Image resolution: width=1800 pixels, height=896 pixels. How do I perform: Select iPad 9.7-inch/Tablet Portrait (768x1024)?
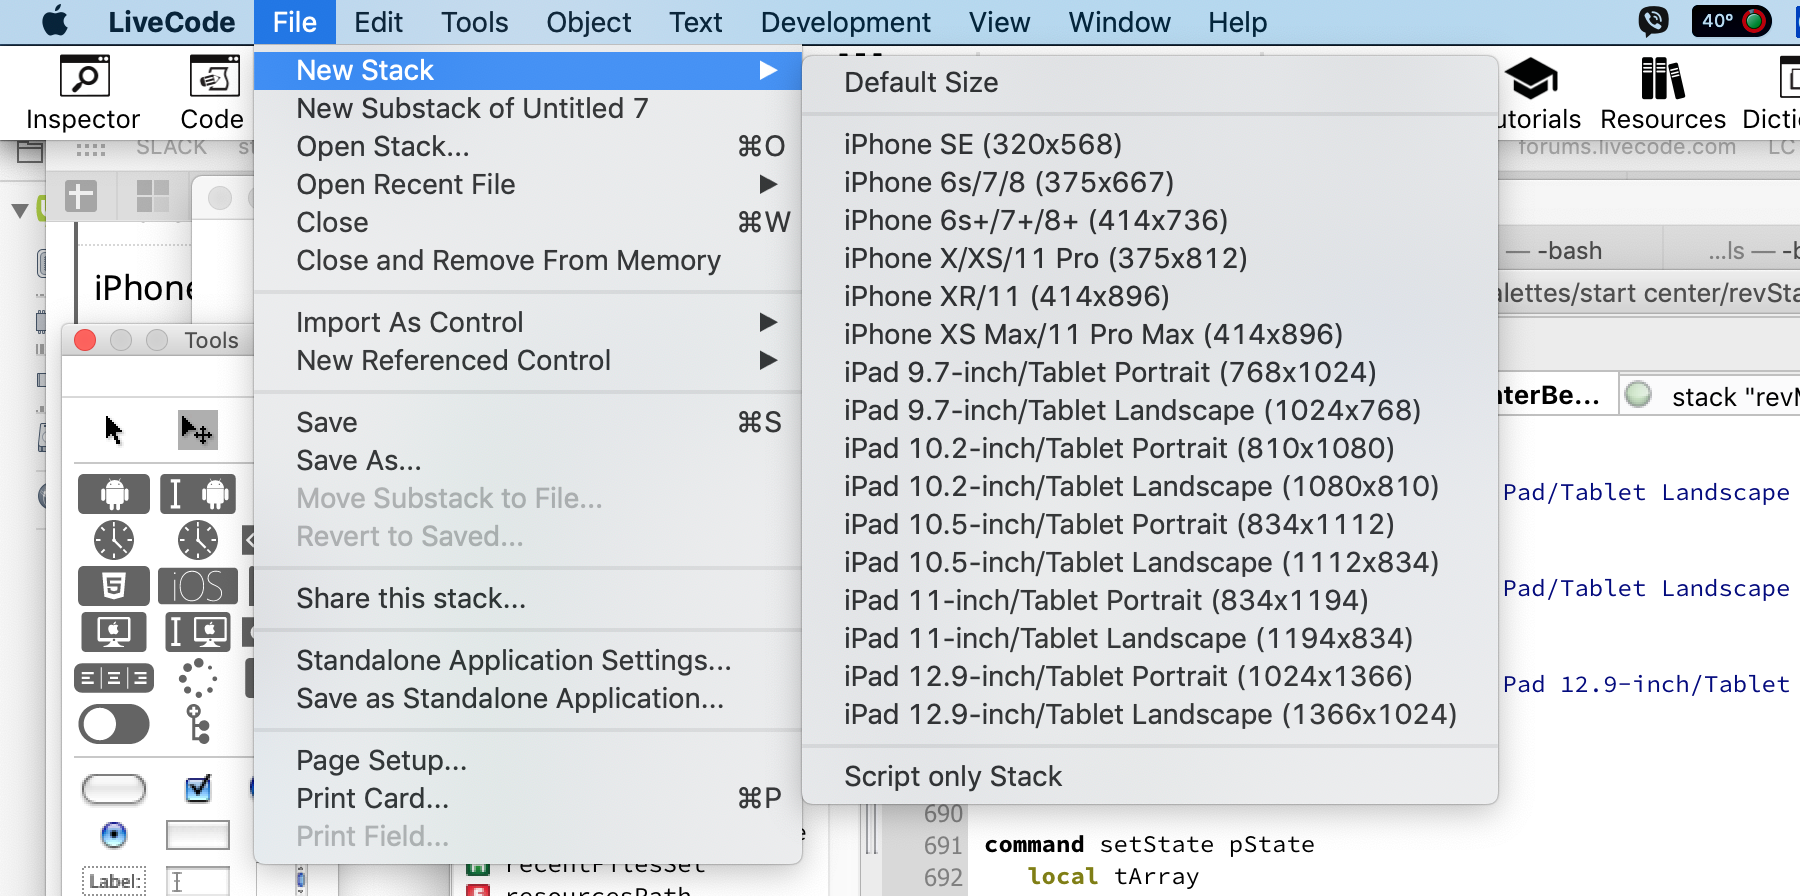[x=1150, y=372]
